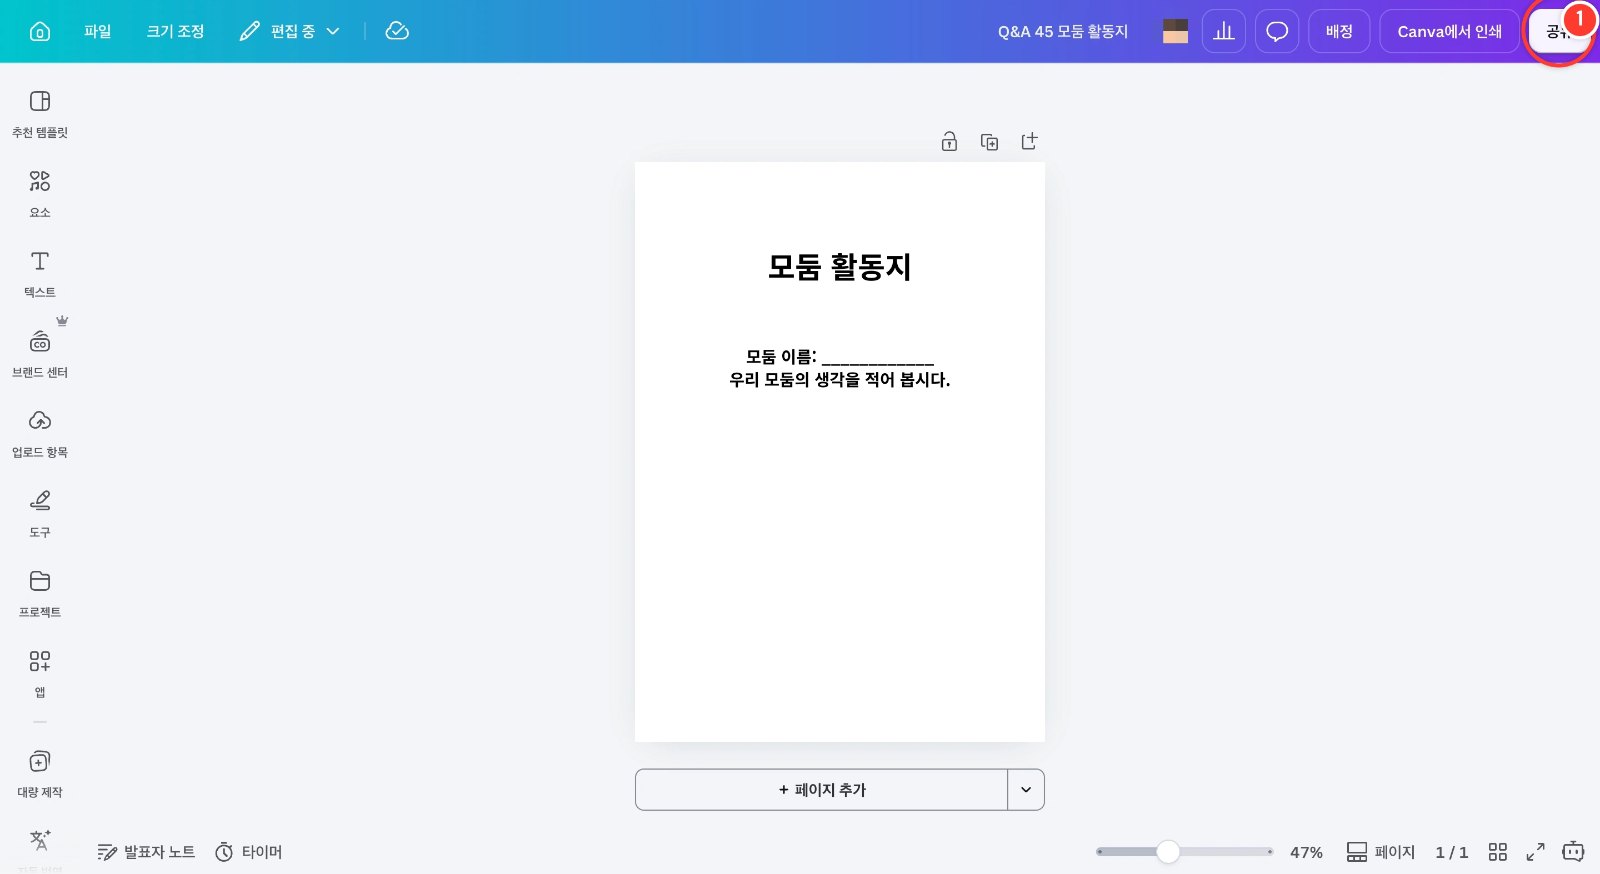
Task: Go to the Canva home icon
Action: [x=40, y=31]
